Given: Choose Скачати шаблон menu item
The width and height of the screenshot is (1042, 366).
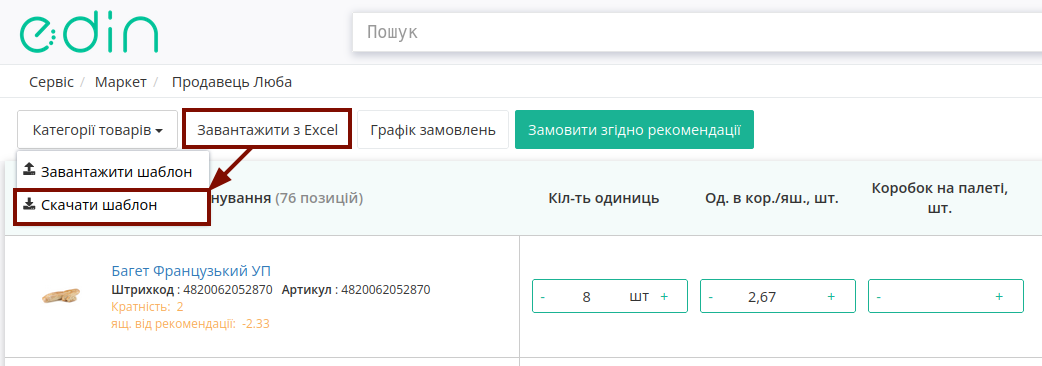Looking at the screenshot, I should click(112, 205).
